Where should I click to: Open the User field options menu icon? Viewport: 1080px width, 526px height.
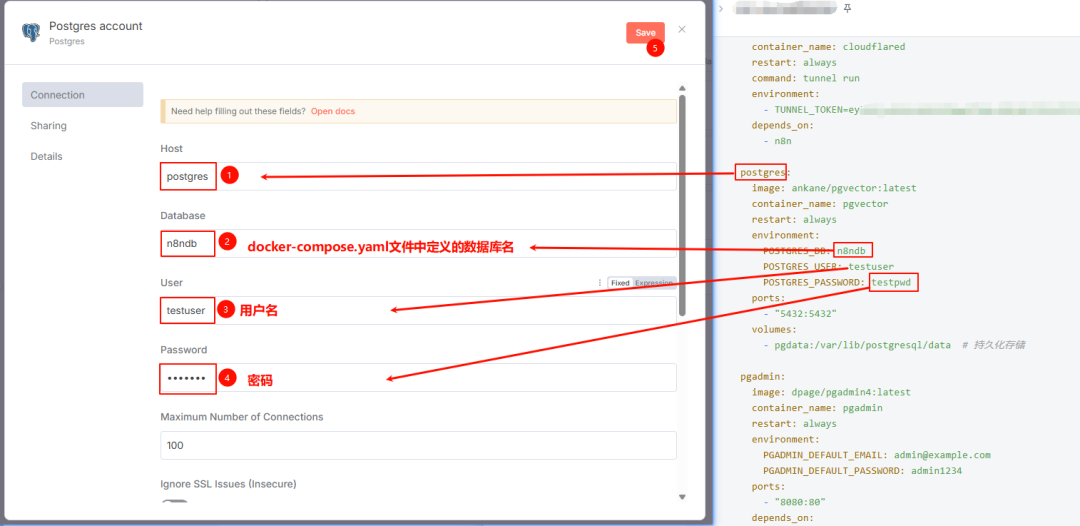[599, 283]
